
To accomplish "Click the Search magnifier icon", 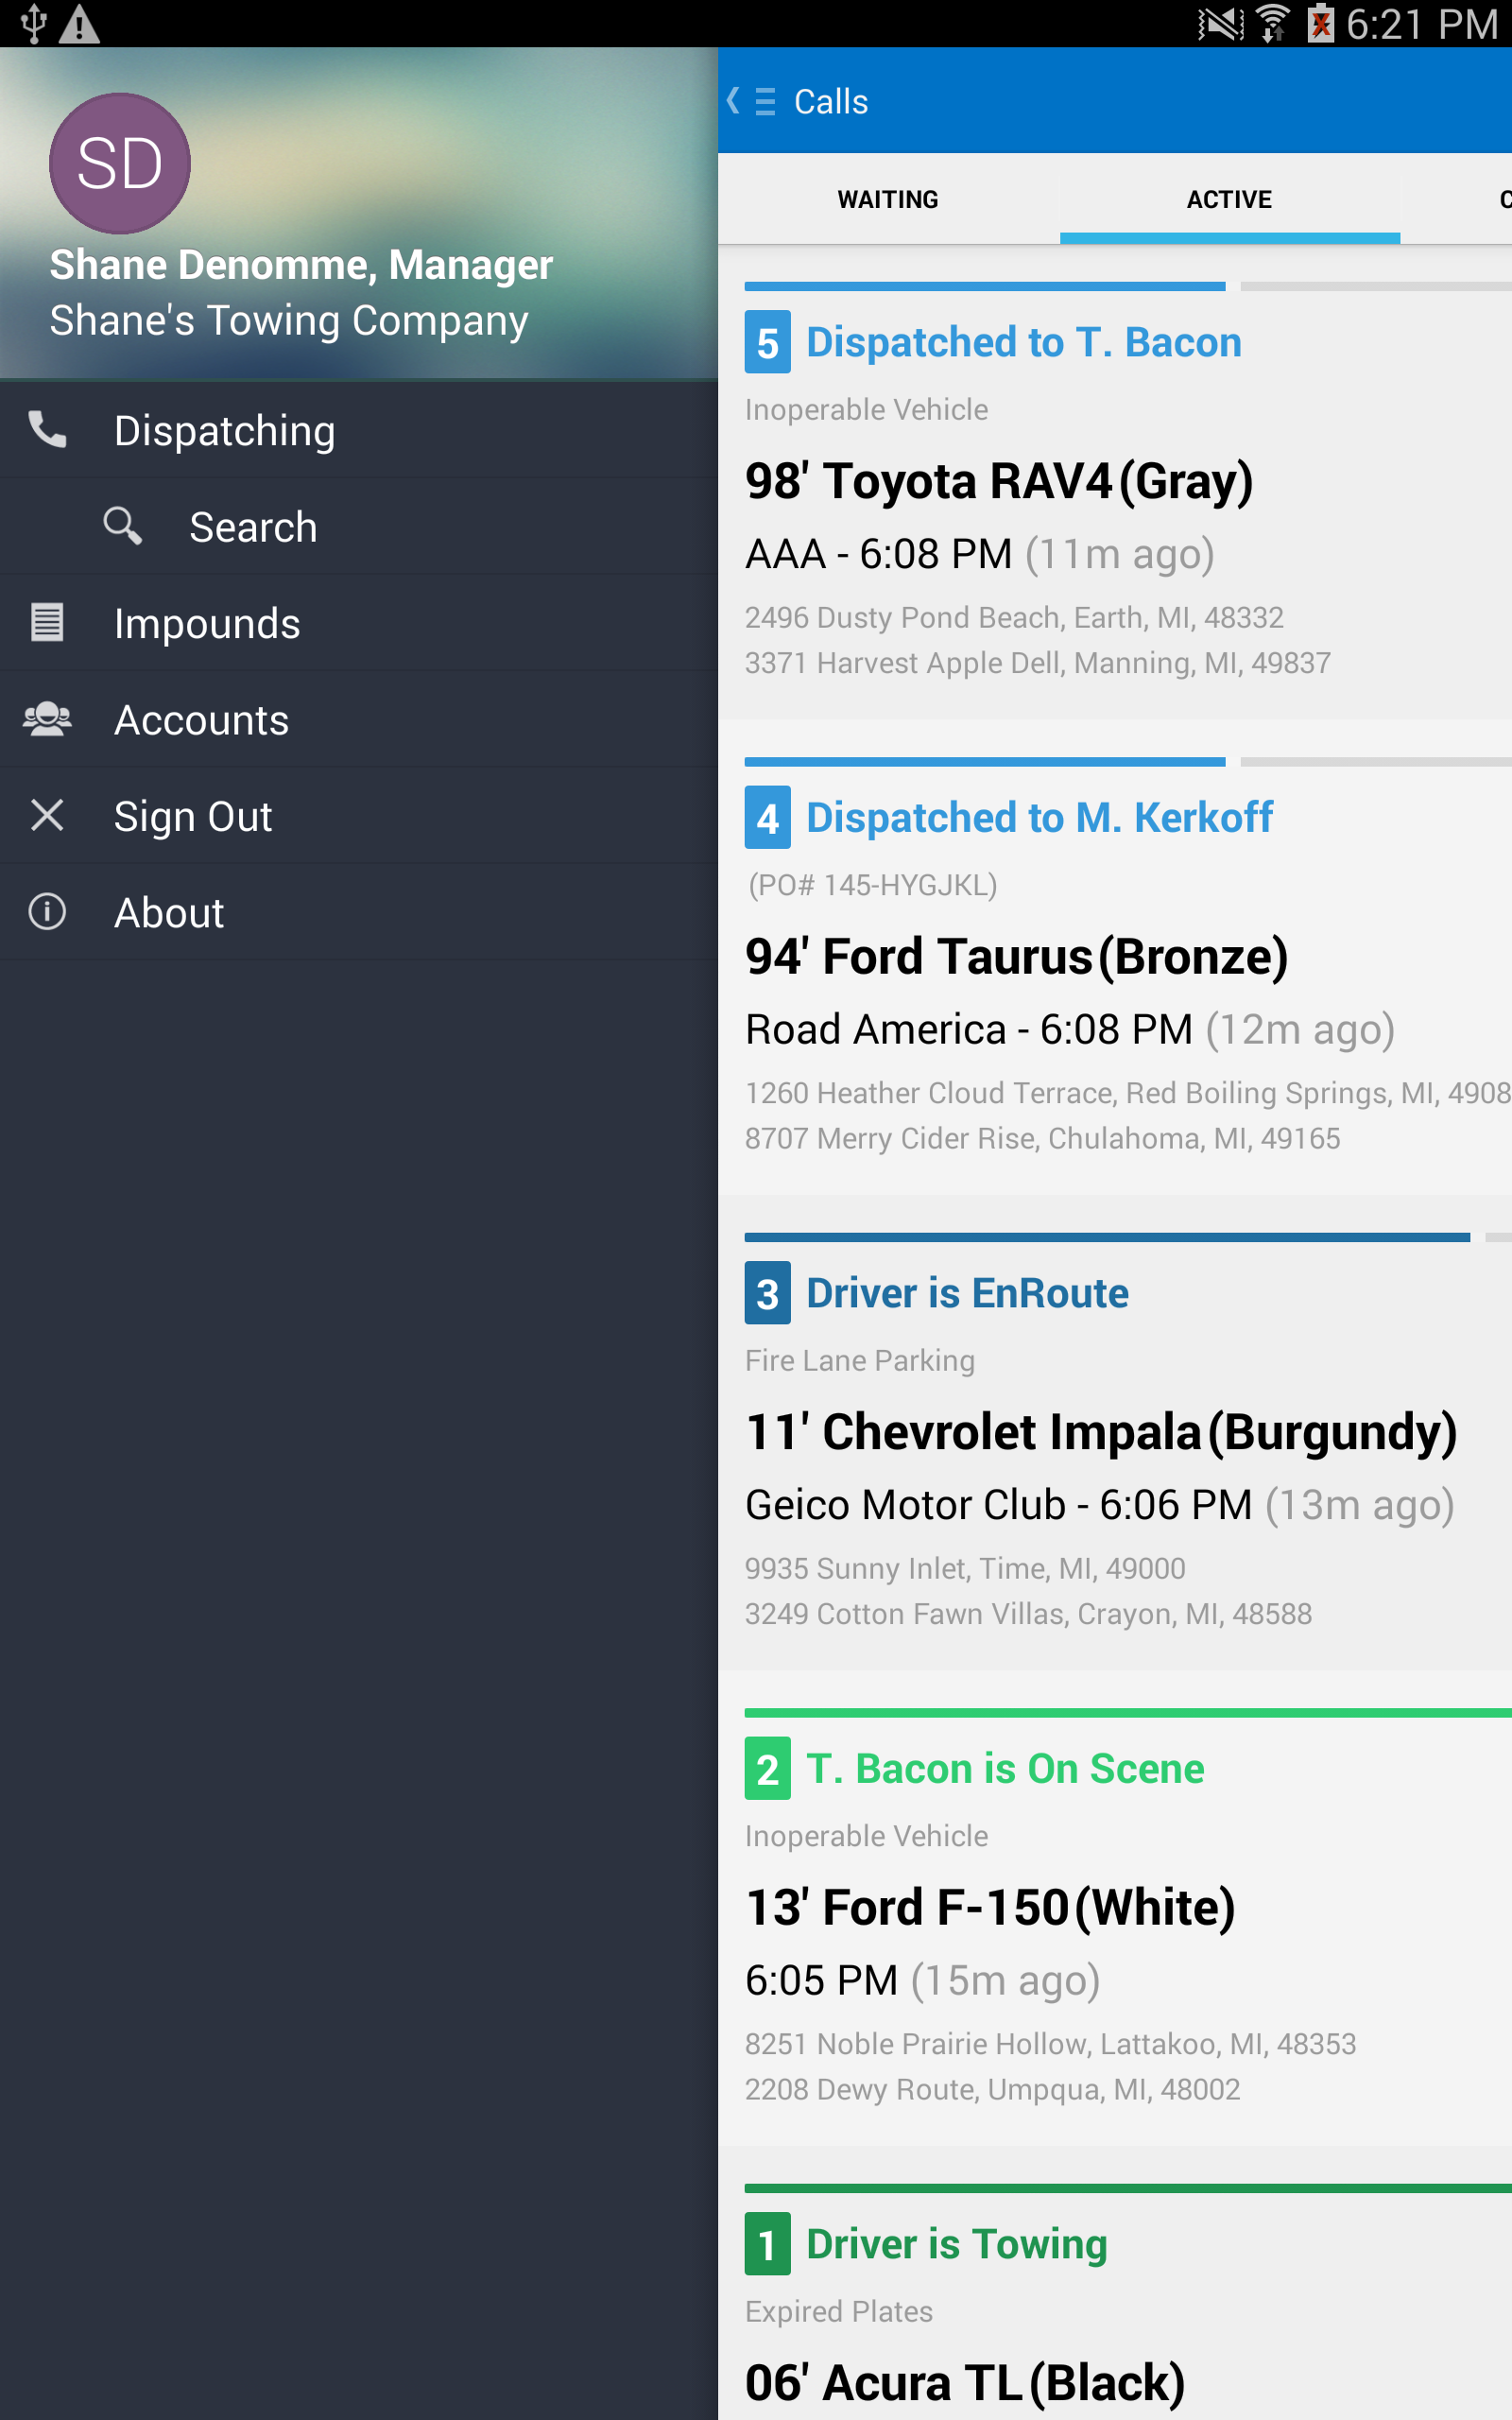I will coord(123,526).
